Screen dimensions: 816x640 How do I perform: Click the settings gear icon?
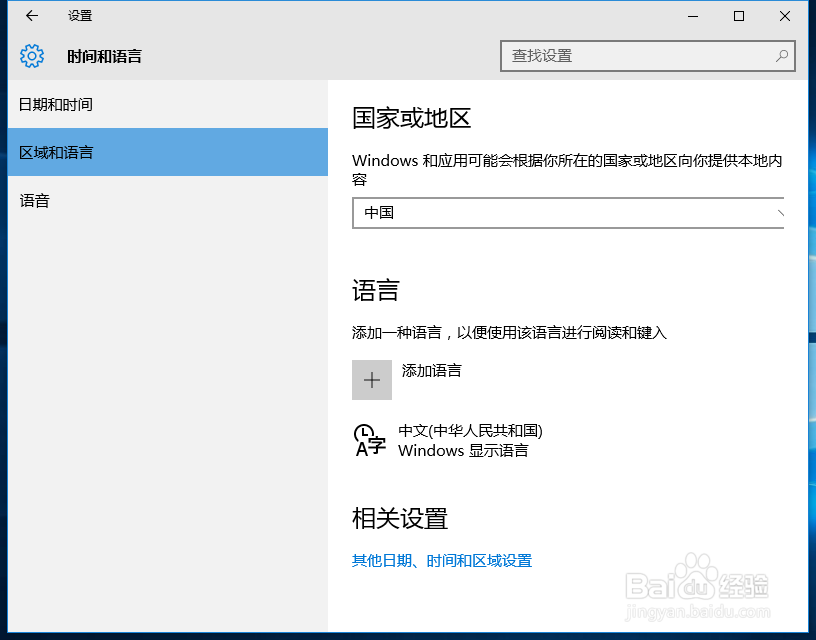[32, 56]
